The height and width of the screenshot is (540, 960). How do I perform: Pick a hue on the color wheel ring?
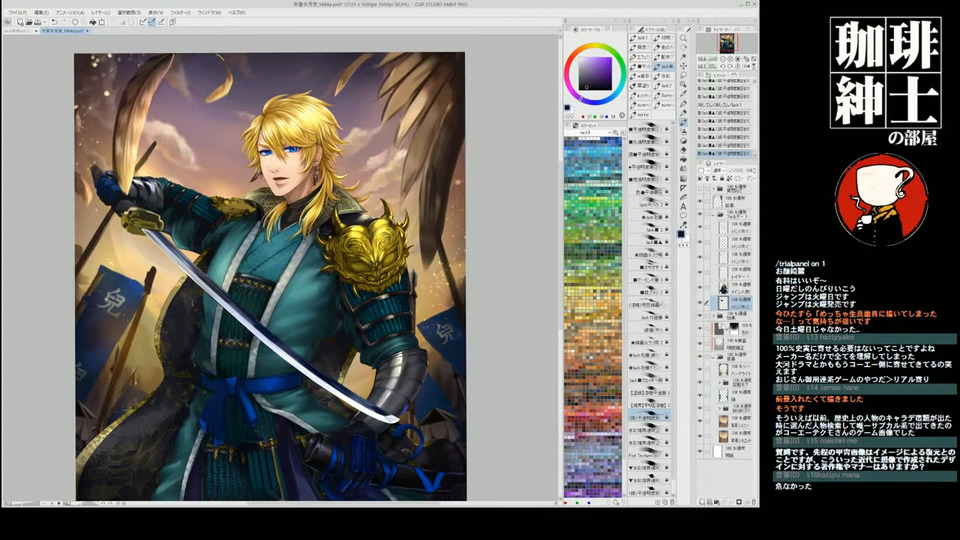pos(595,46)
